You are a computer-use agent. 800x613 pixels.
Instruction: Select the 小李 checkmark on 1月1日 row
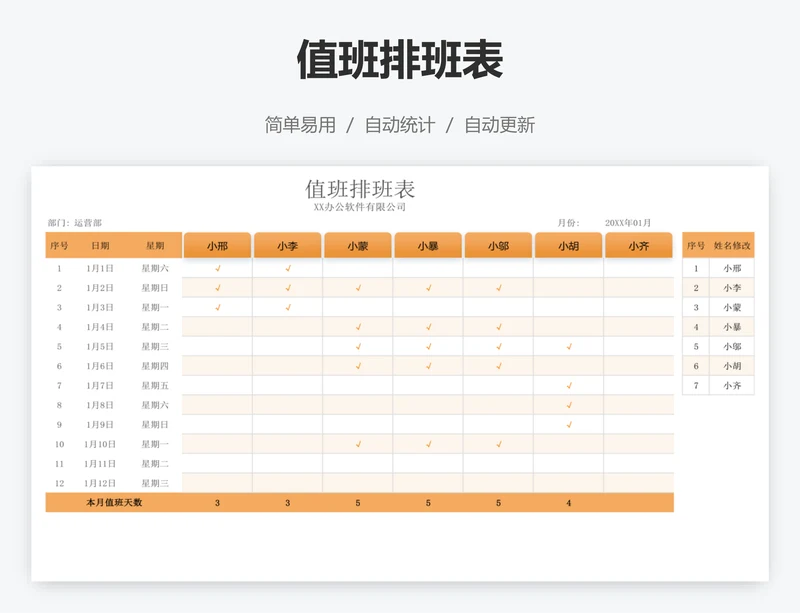[x=288, y=268]
